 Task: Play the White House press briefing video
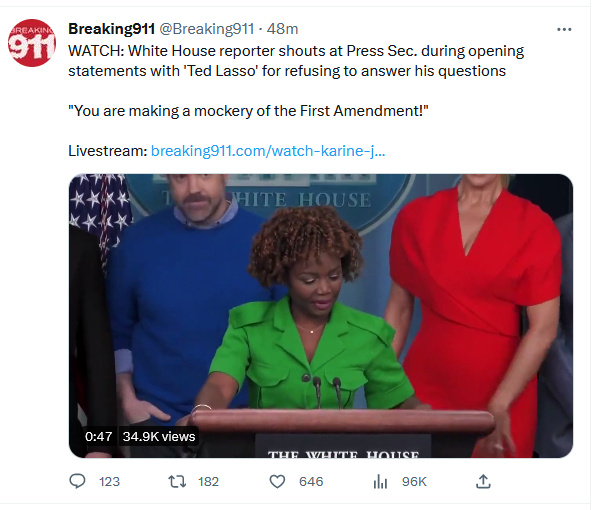pos(321,316)
